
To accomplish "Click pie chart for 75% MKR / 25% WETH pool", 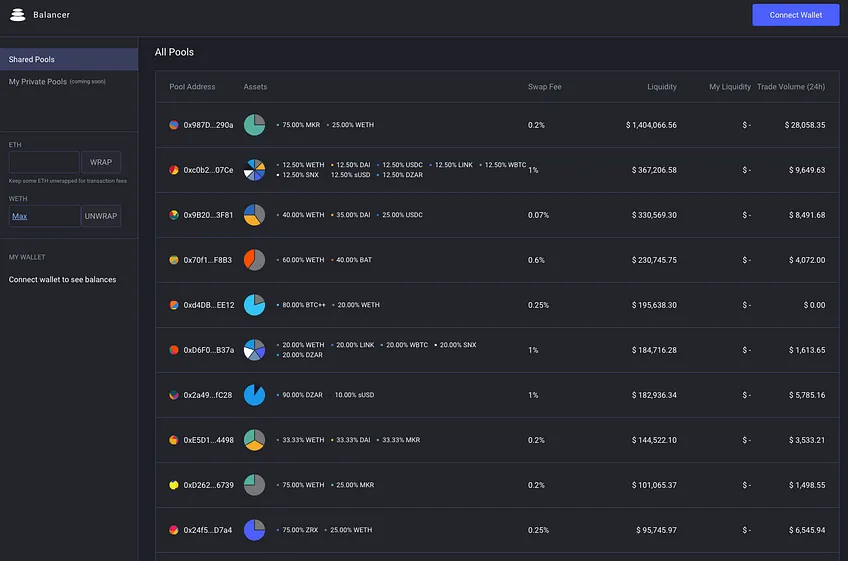I will coord(254,125).
